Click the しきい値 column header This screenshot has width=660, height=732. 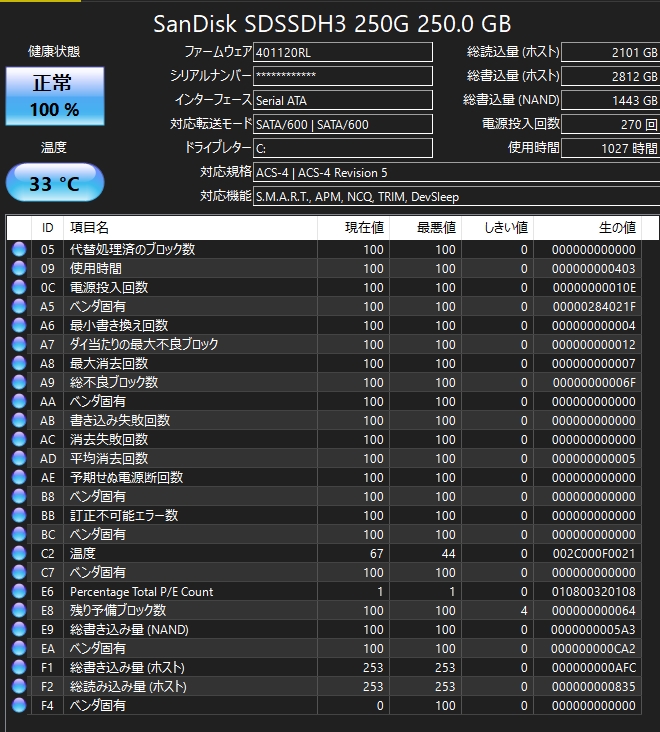(x=498, y=228)
